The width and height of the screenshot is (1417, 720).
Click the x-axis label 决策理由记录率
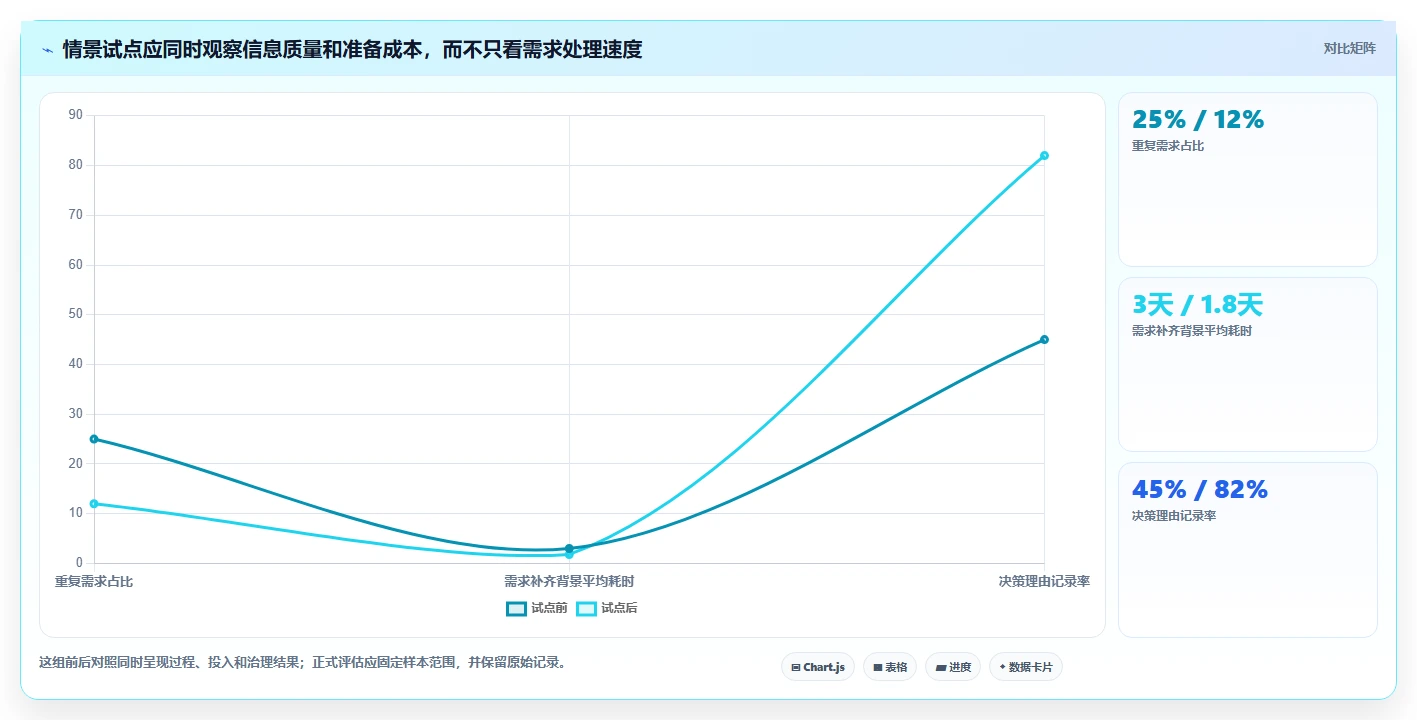click(1044, 581)
